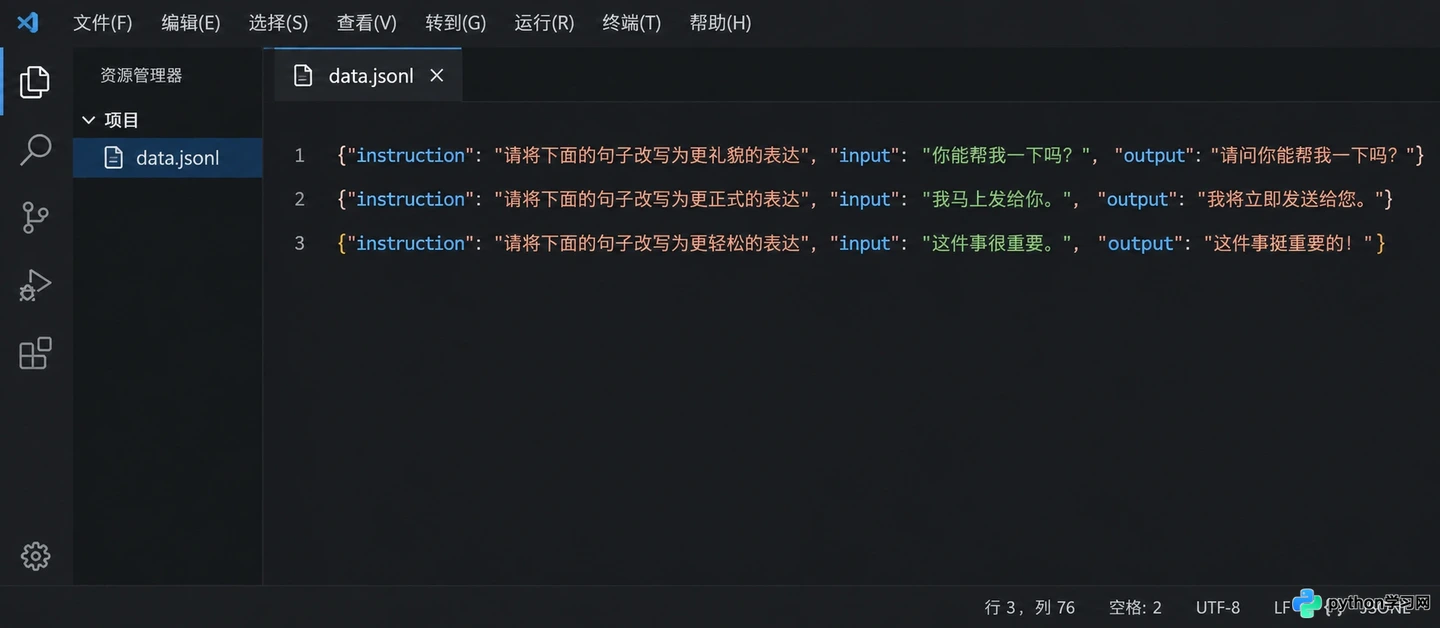Click input value 这件事很重要。
Screen dimensions: 1440x628
pyautogui.click(x=996, y=243)
